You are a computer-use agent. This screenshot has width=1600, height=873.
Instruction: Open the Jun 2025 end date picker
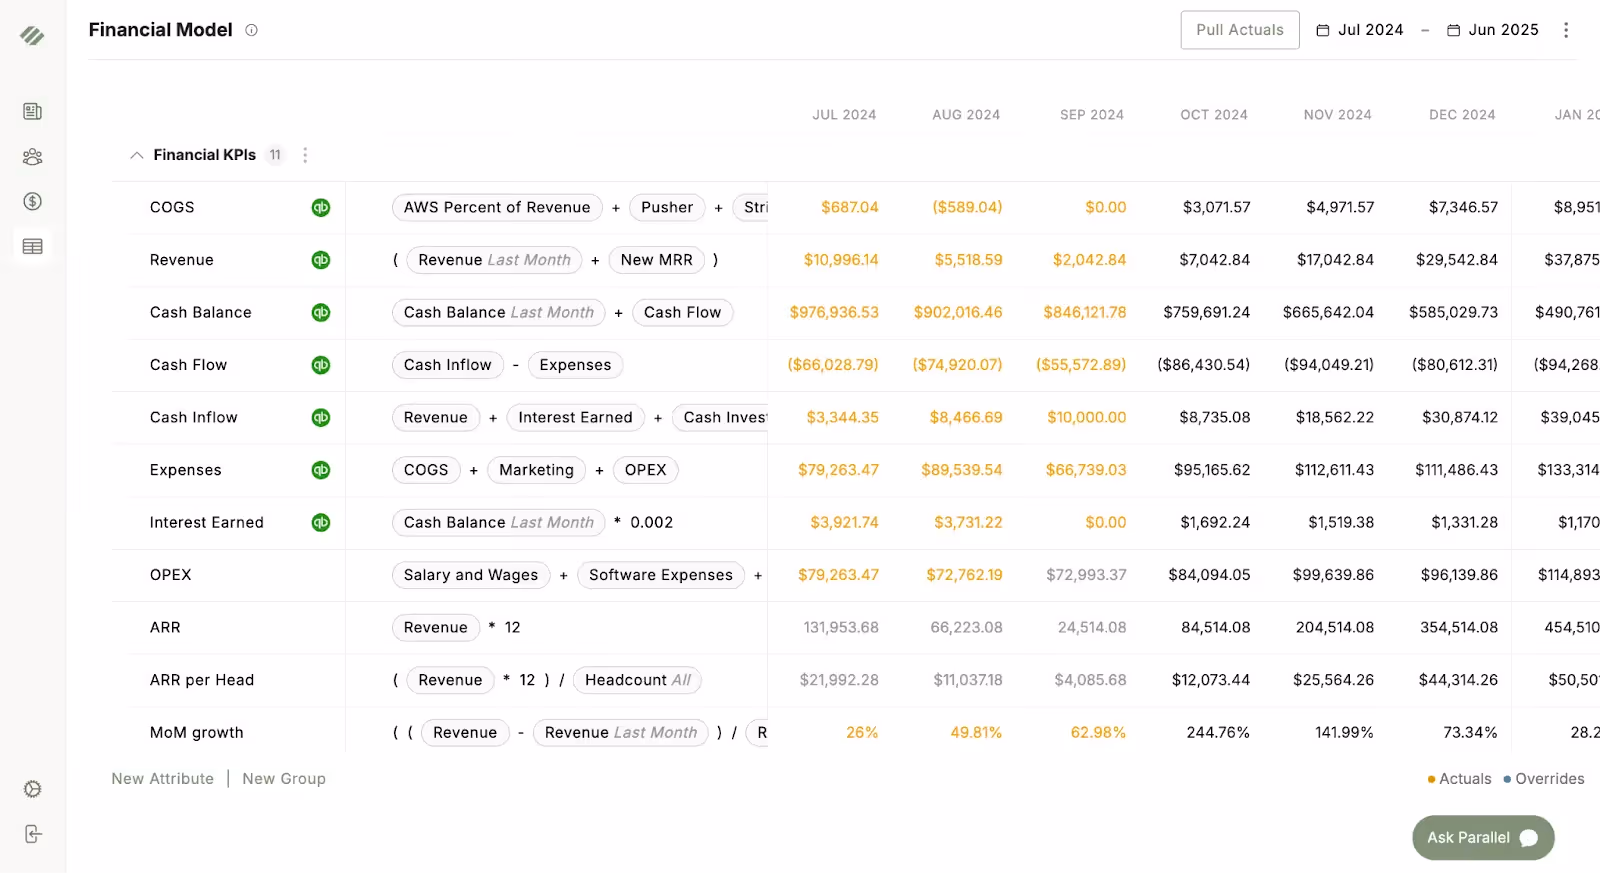tap(1493, 30)
